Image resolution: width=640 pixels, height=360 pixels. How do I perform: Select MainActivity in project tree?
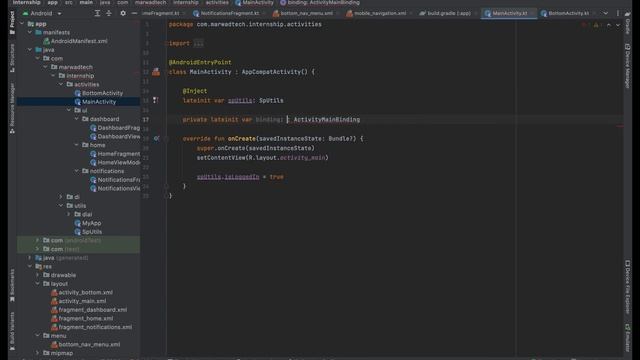pyautogui.click(x=95, y=102)
